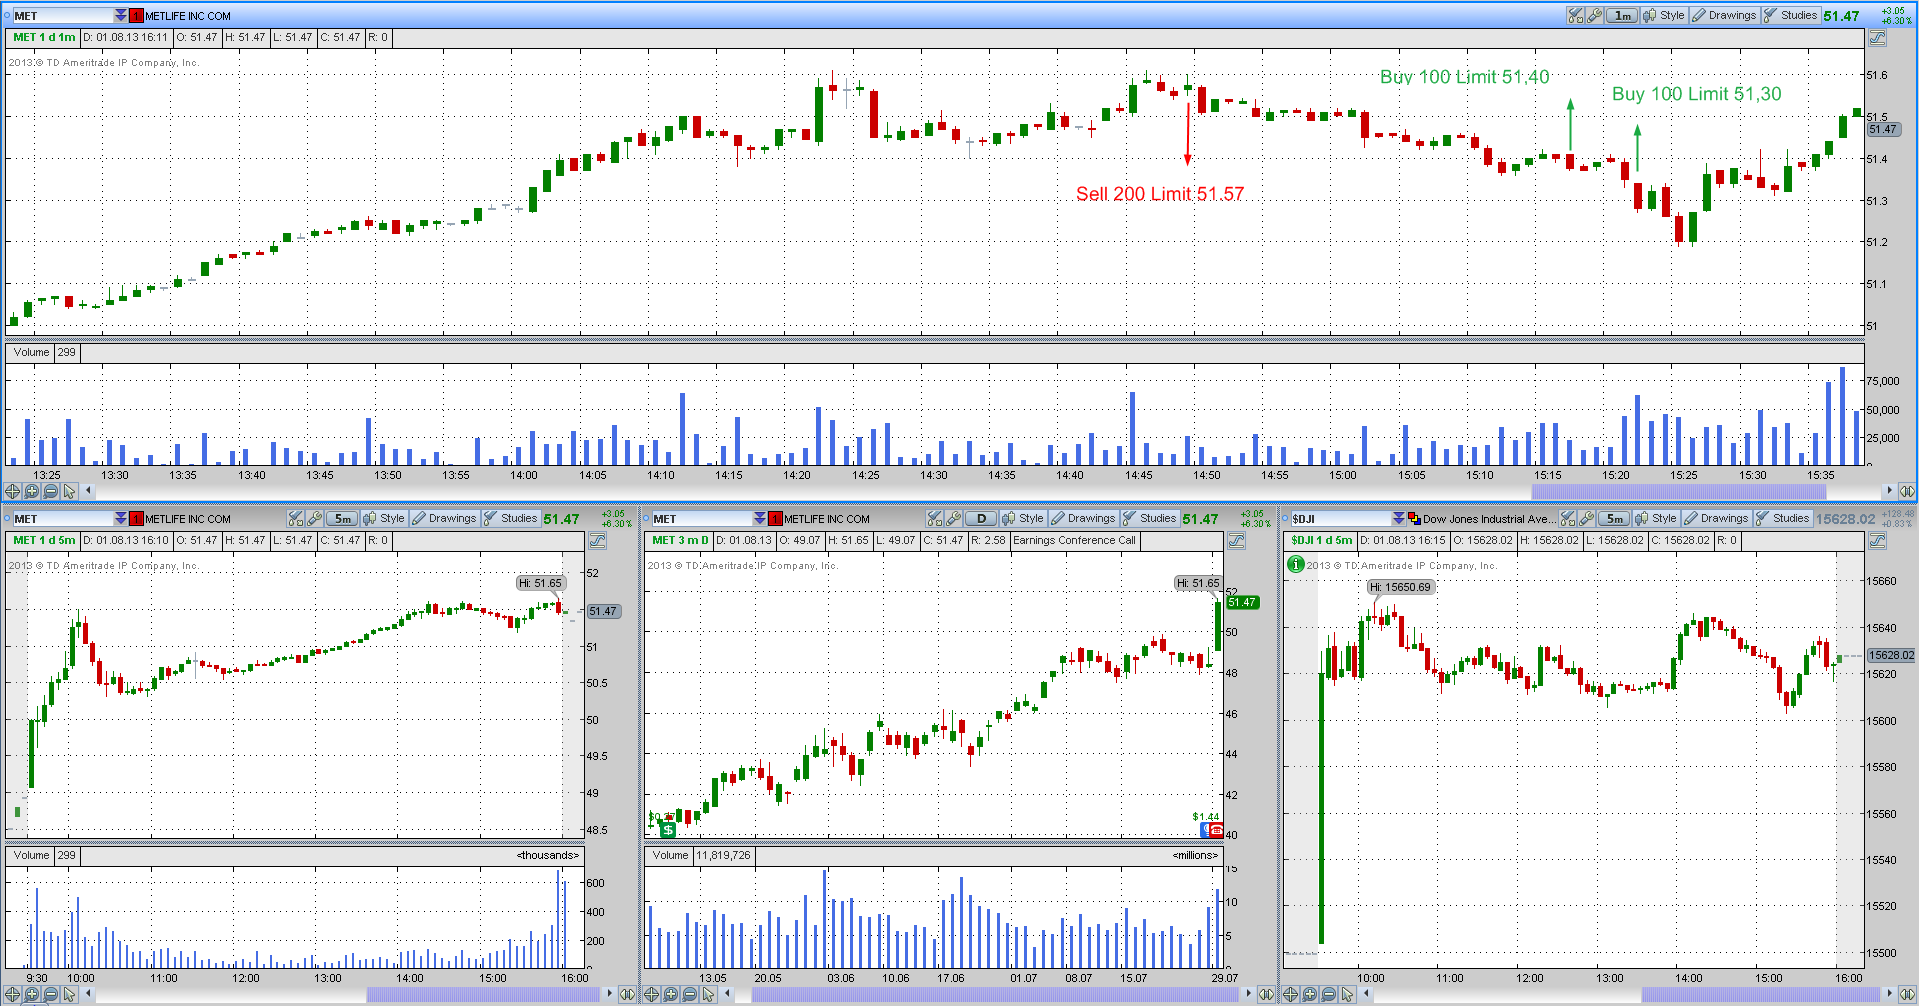
Task: Open Style menu in $DJI chart
Action: [x=1656, y=518]
